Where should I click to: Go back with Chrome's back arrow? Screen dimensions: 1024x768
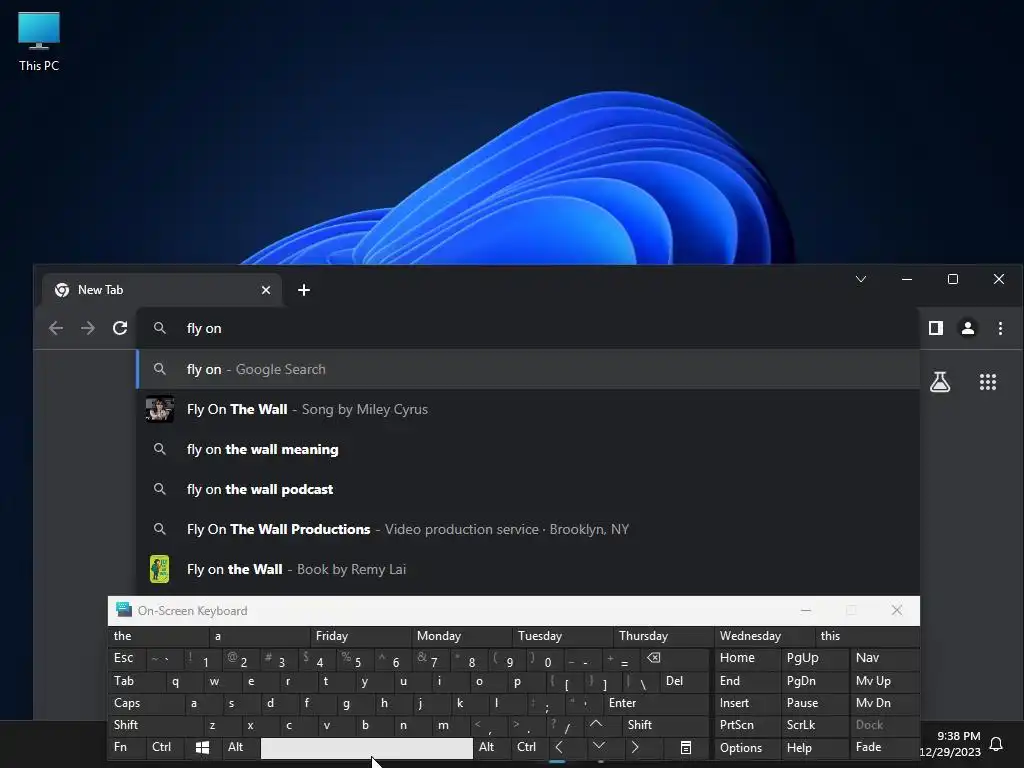56,328
